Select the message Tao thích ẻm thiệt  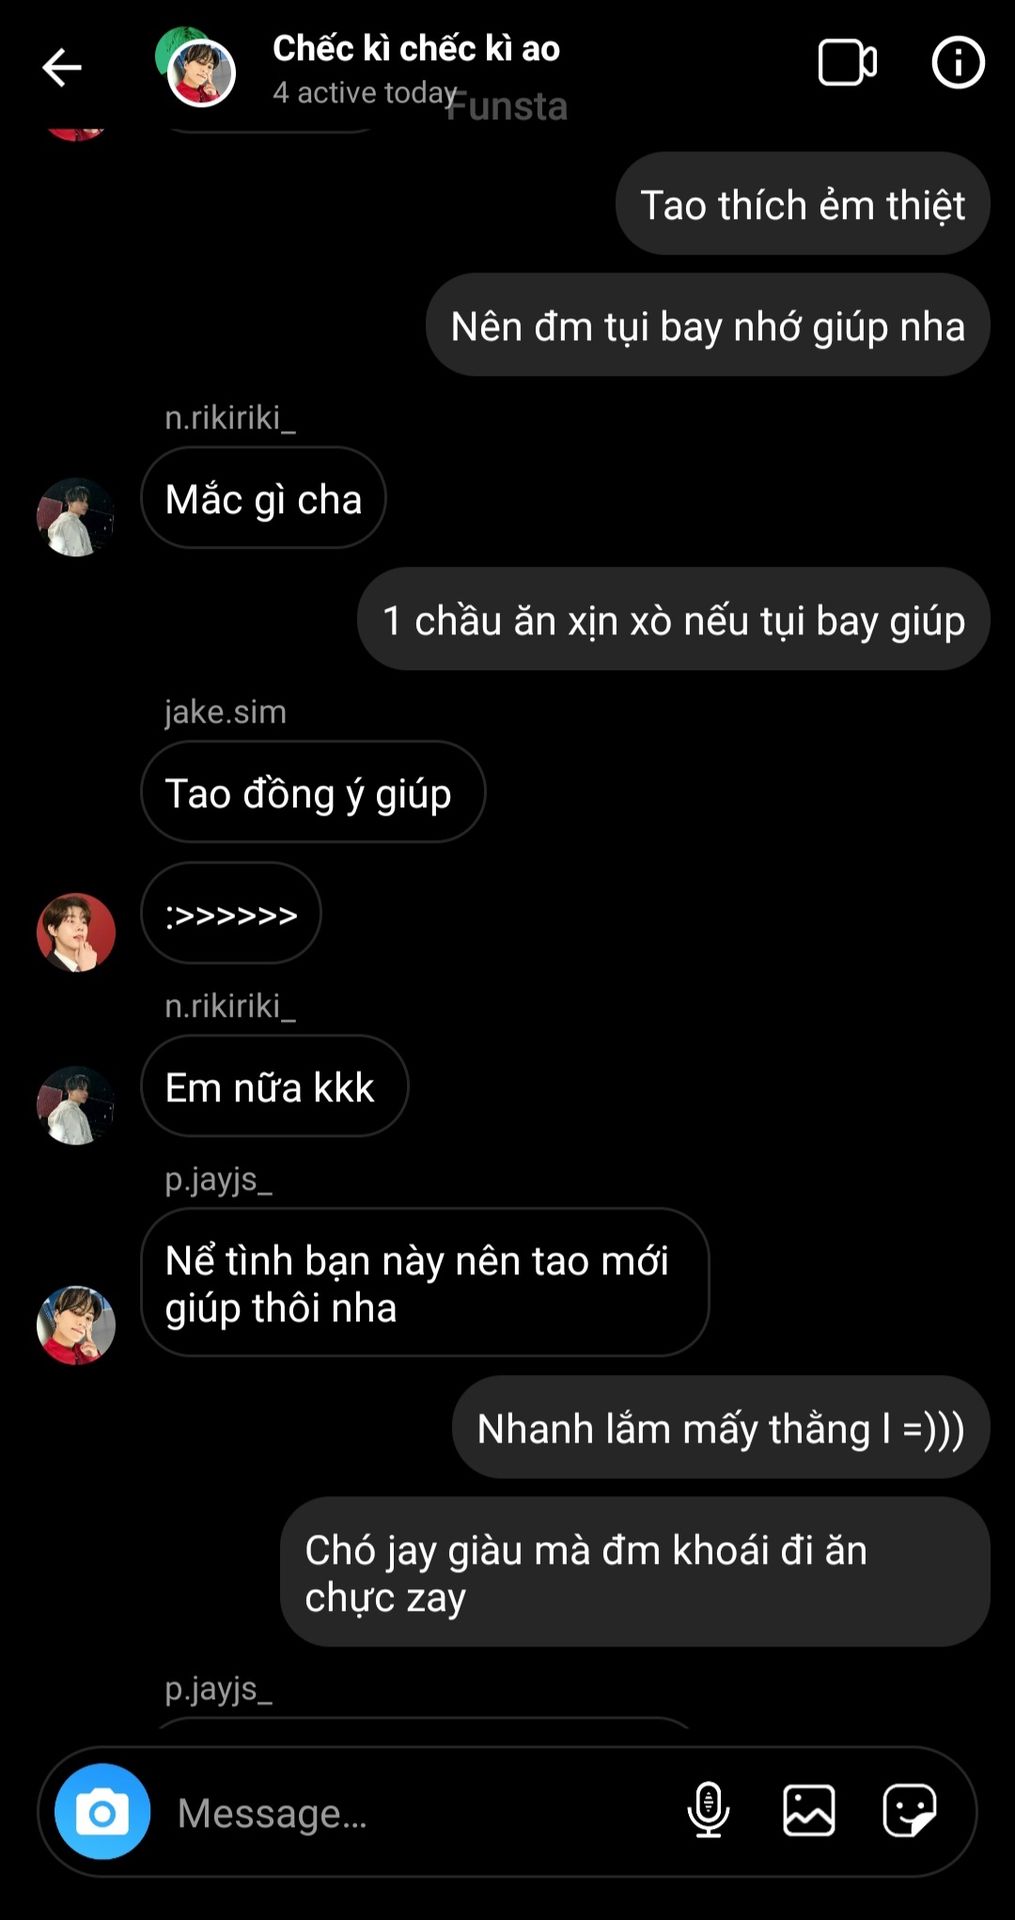802,203
